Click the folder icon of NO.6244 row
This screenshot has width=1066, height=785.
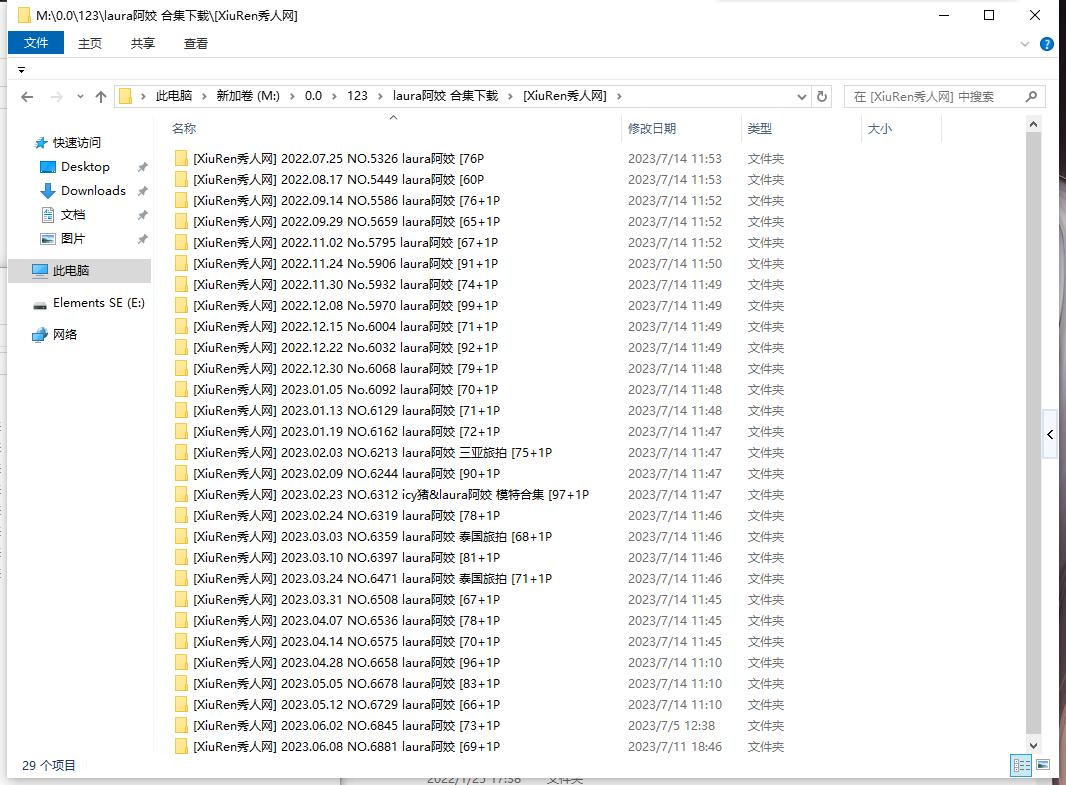point(181,474)
